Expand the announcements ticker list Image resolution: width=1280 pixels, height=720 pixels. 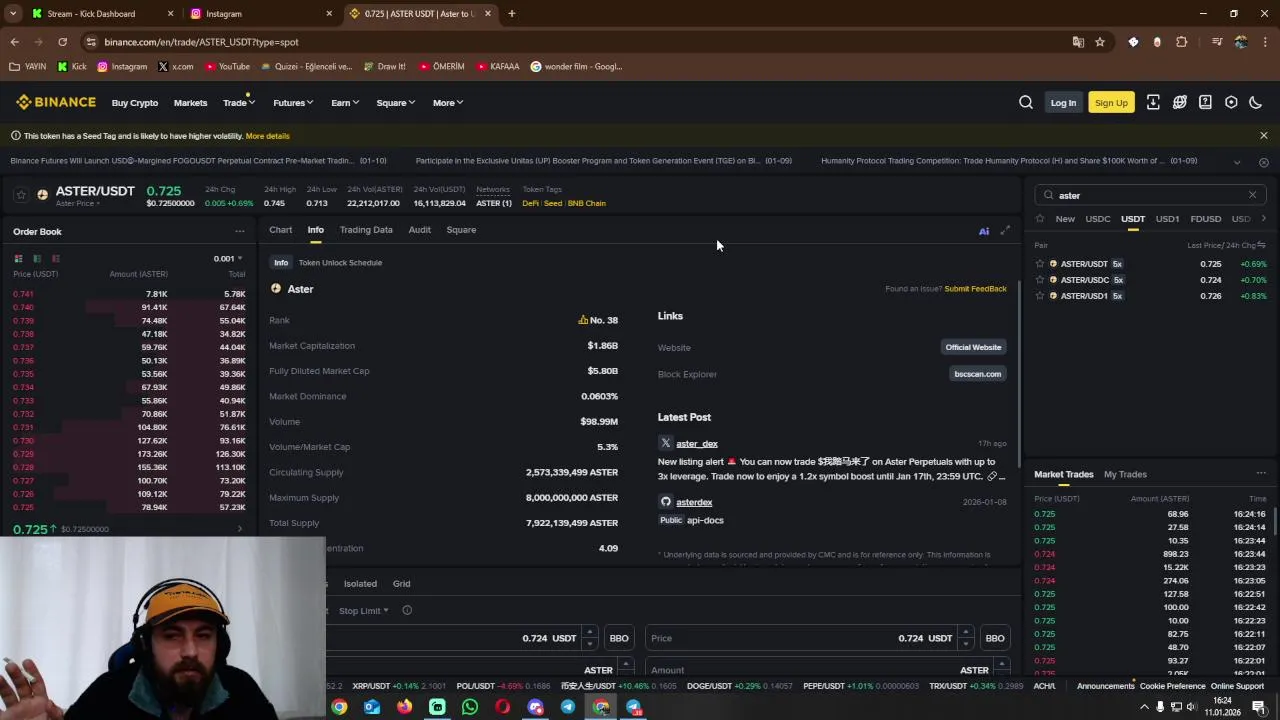pos(1237,162)
